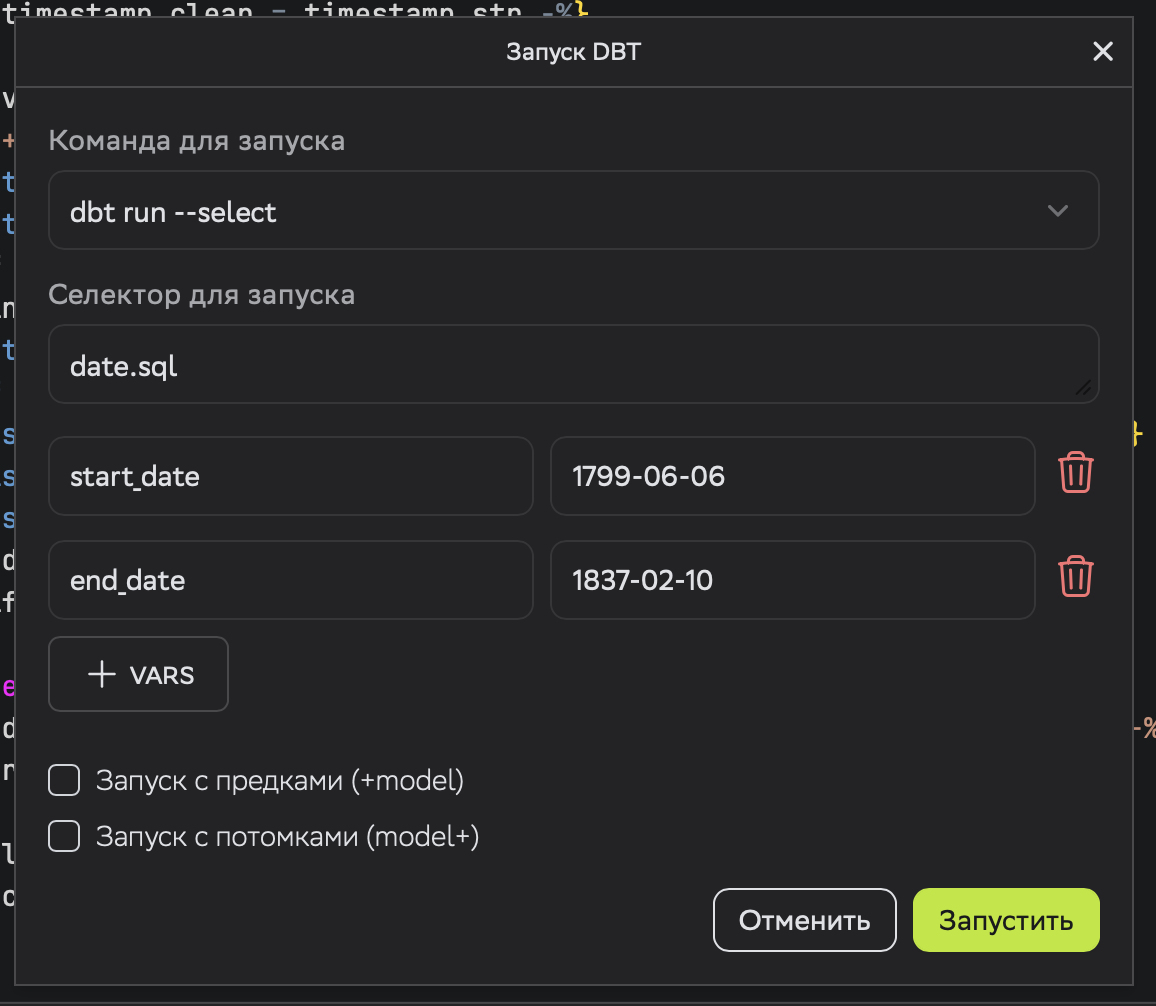Remove the end_date variable with trash icon
Image resolution: width=1156 pixels, height=1006 pixels.
pos(1076,578)
